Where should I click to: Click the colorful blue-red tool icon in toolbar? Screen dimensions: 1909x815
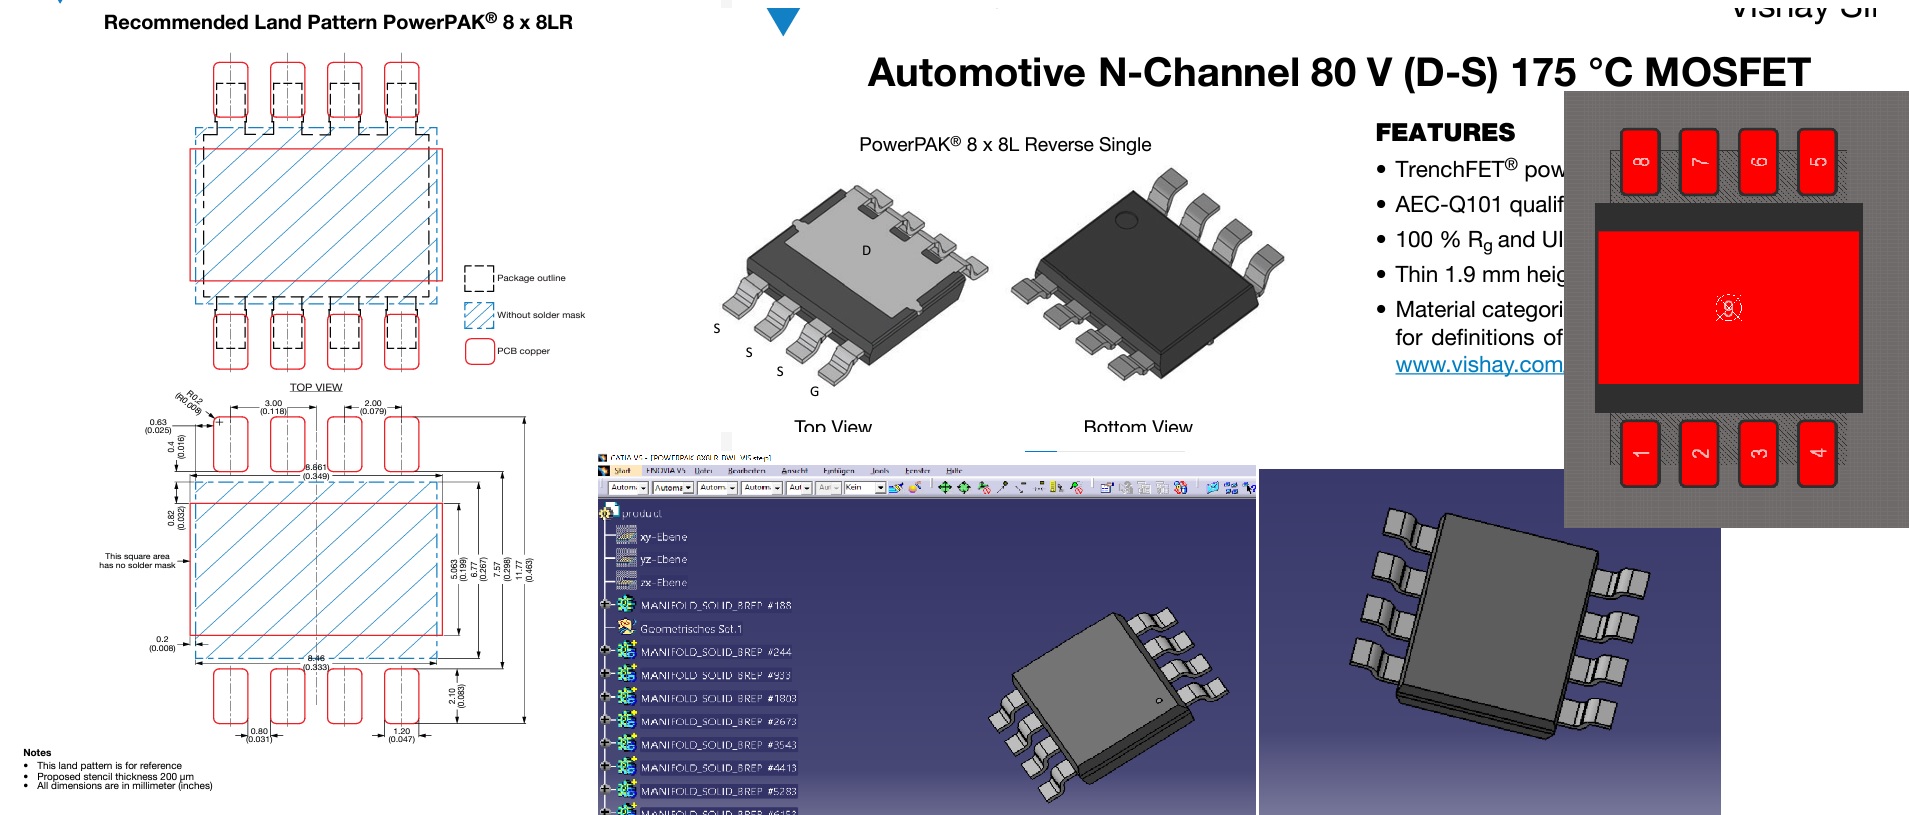point(1181,487)
